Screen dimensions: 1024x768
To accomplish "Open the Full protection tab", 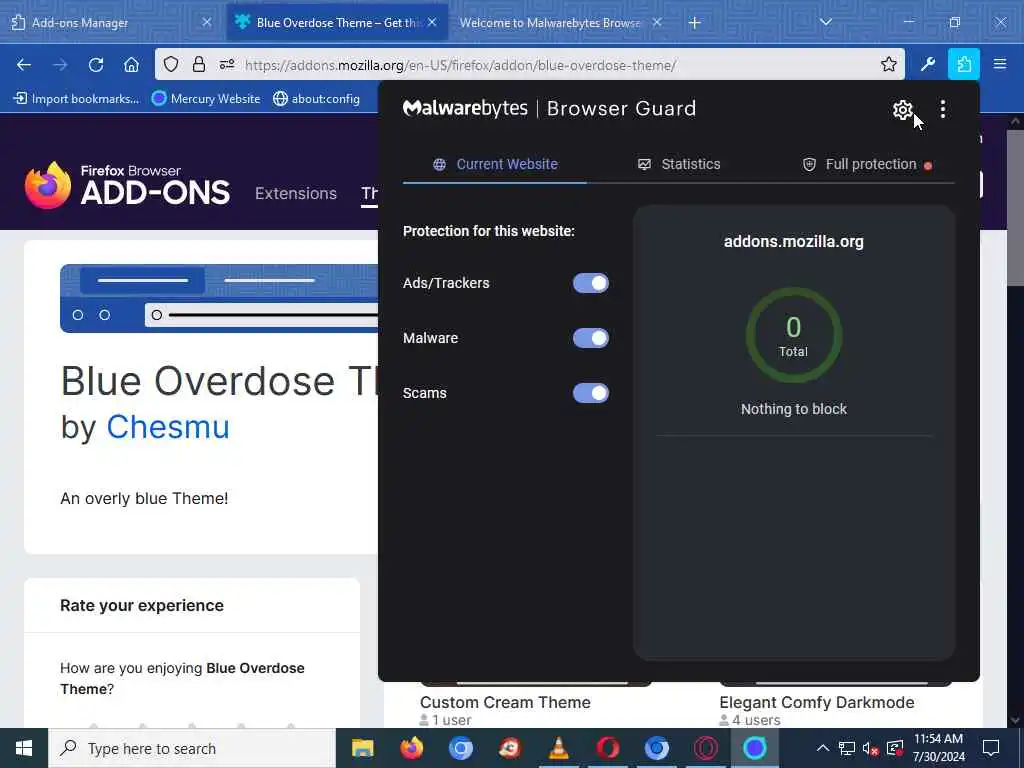I will click(x=867, y=164).
